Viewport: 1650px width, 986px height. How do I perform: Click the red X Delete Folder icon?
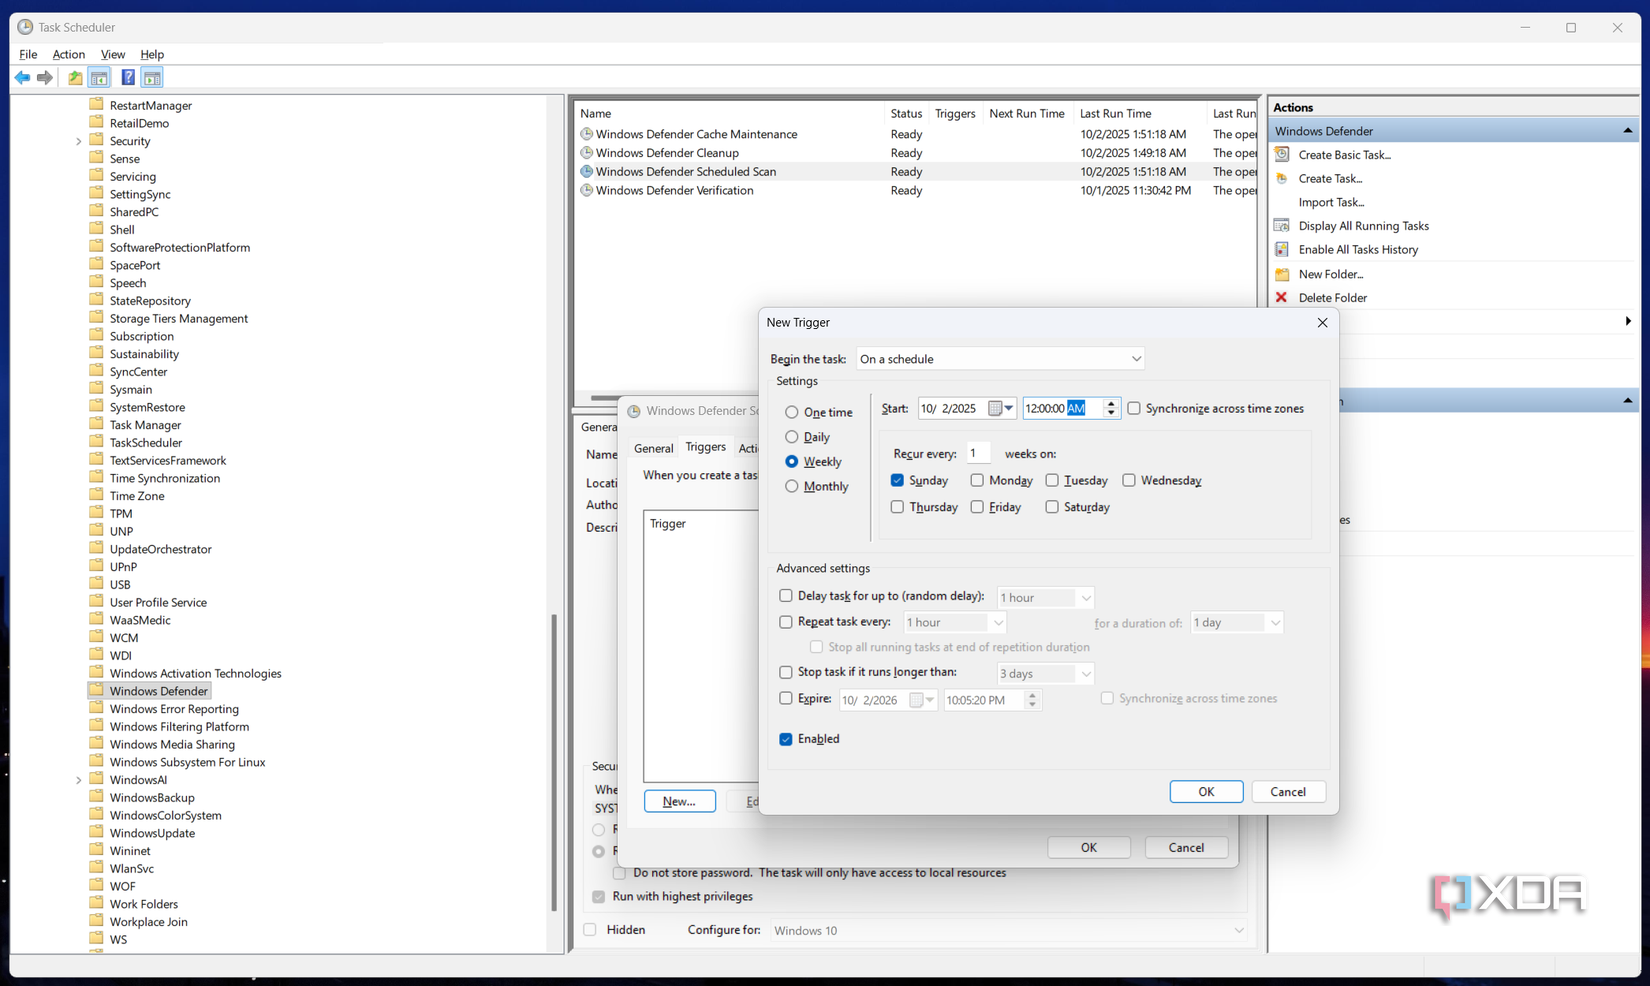pos(1281,297)
